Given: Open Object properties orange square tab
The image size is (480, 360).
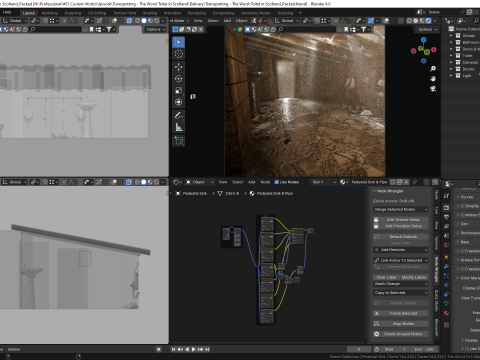Looking at the screenshot, I should (x=446, y=257).
